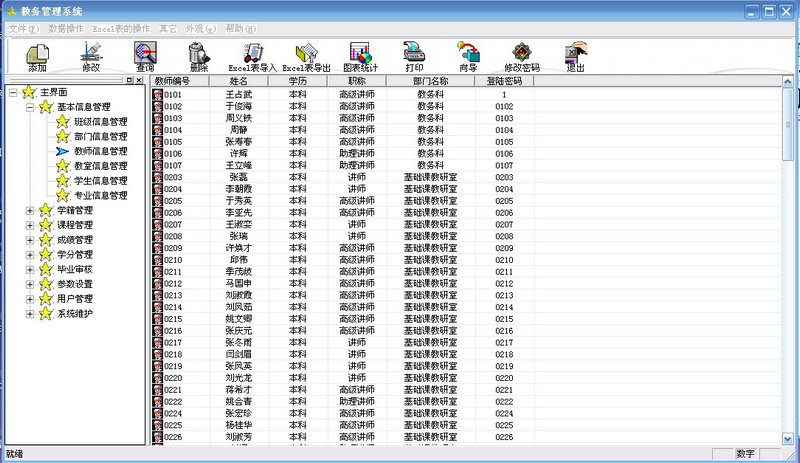
Task: Expand the 学籍管理 tree node
Action: 30,211
